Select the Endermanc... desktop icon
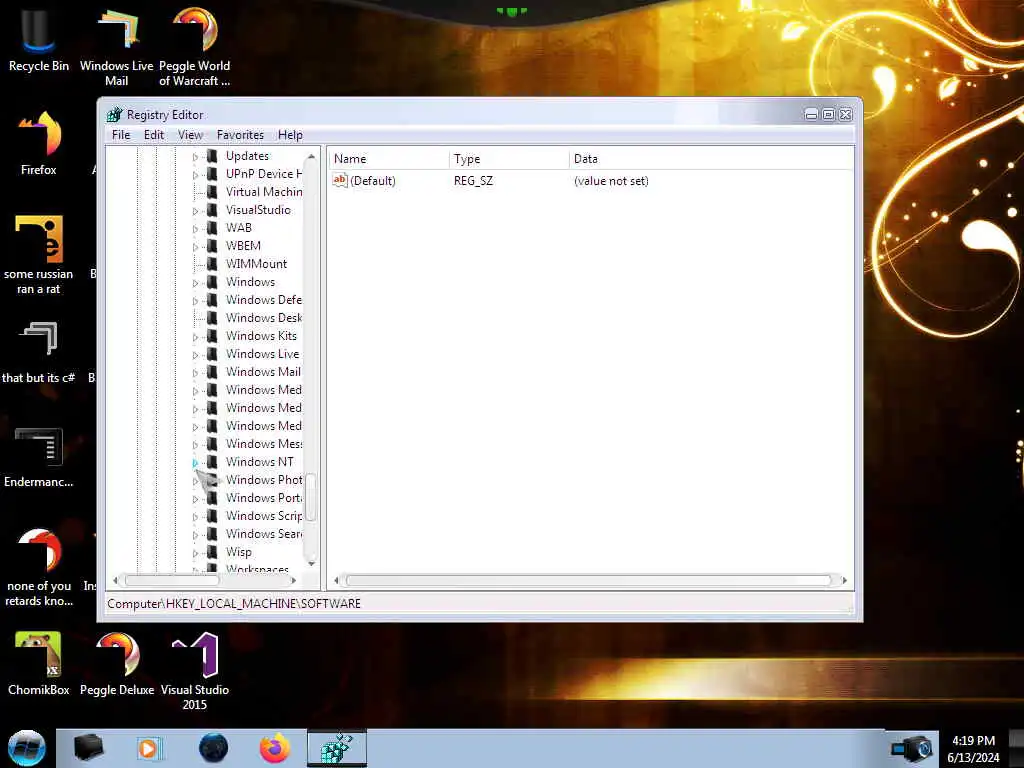Image resolution: width=1024 pixels, height=768 pixels. pos(39,457)
